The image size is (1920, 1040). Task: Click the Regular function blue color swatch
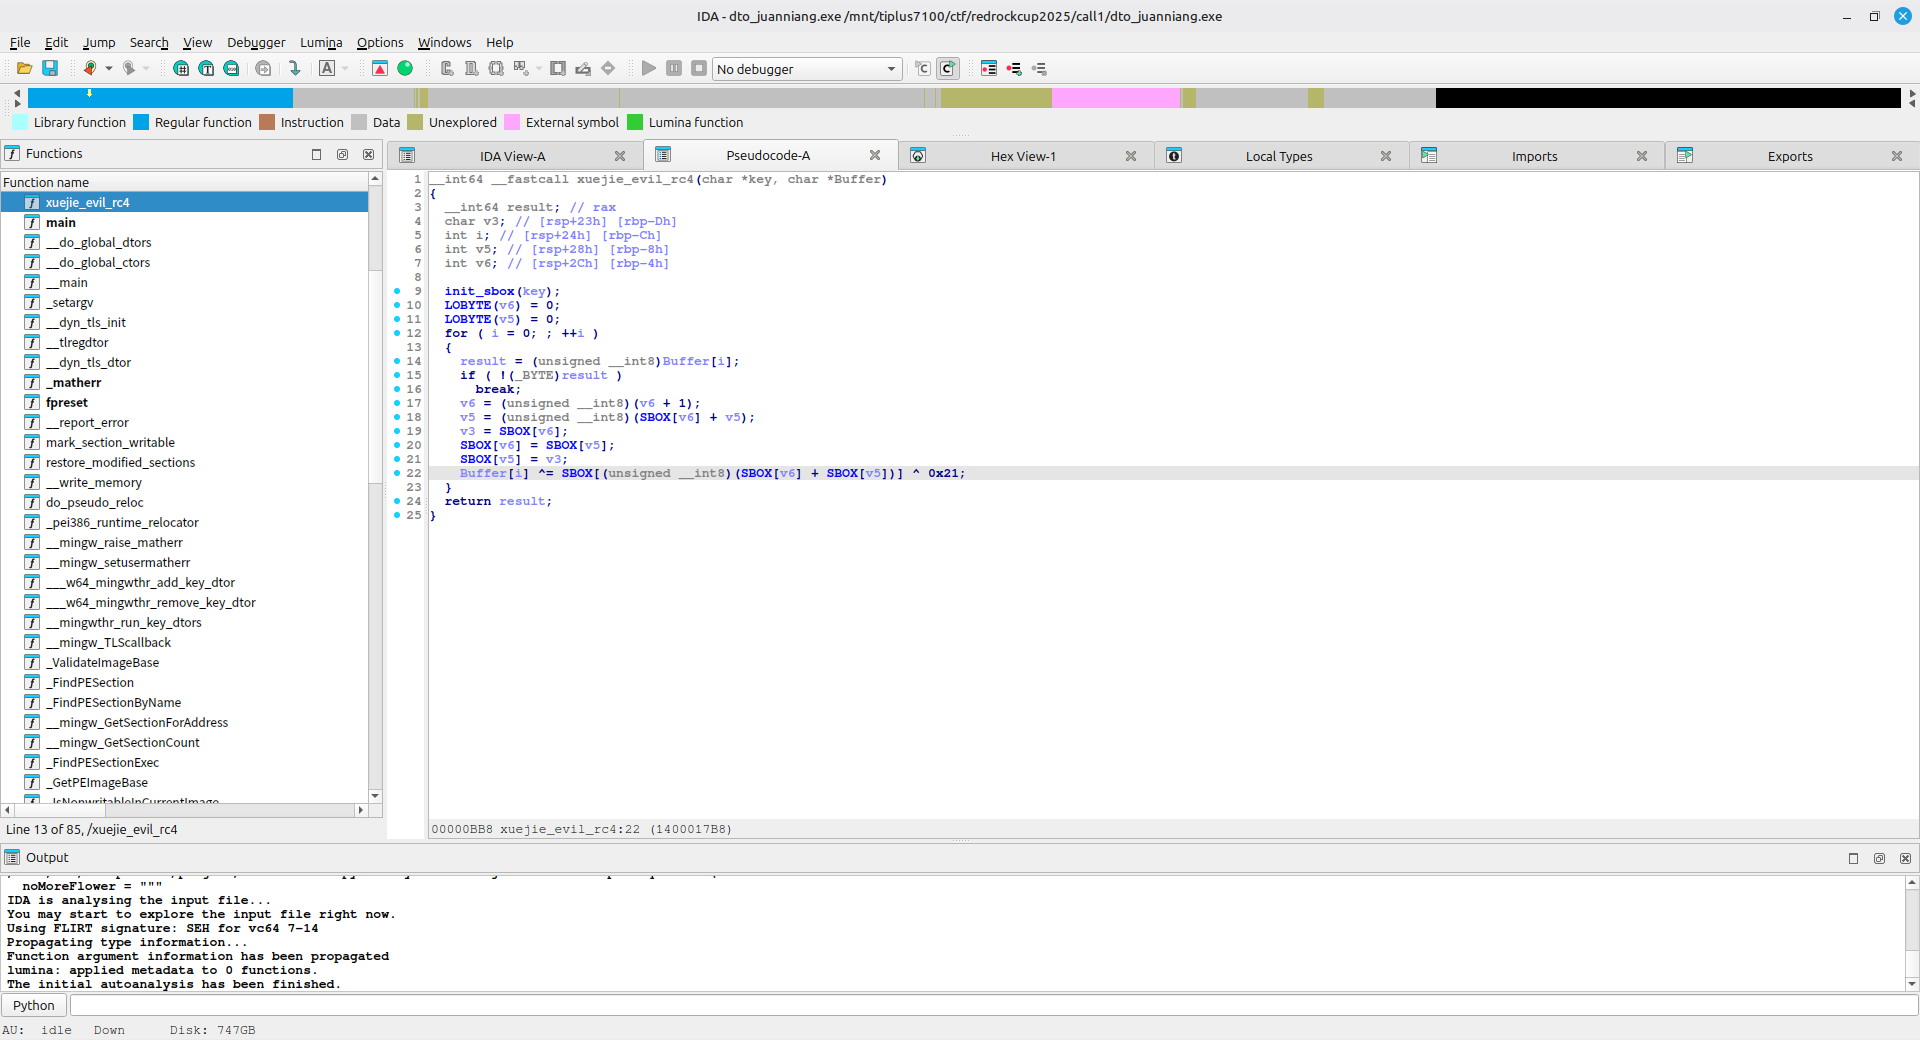pyautogui.click(x=141, y=122)
